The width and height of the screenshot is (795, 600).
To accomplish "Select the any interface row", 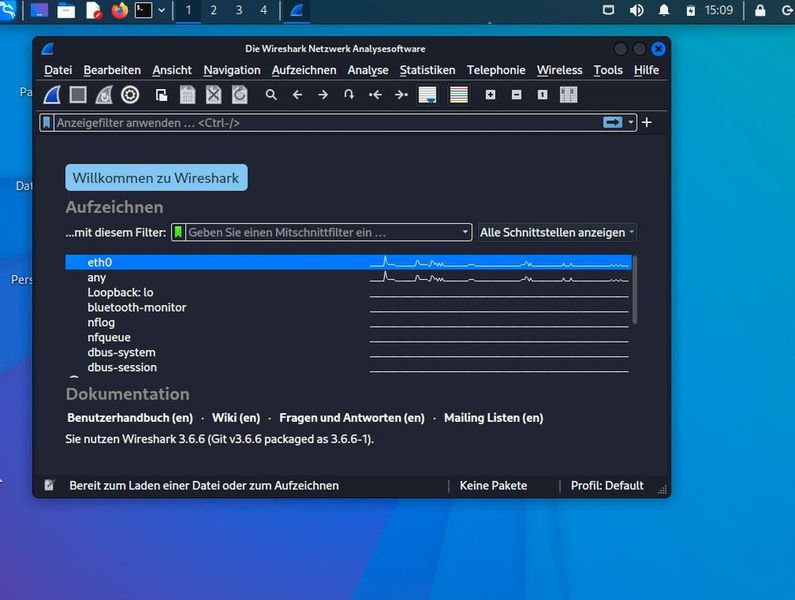I will click(348, 277).
